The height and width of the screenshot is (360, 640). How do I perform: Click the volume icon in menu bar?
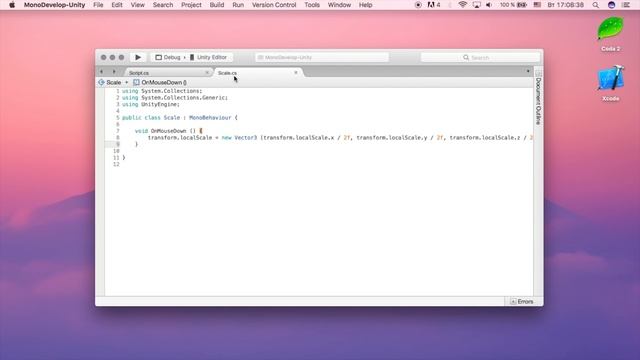489,5
